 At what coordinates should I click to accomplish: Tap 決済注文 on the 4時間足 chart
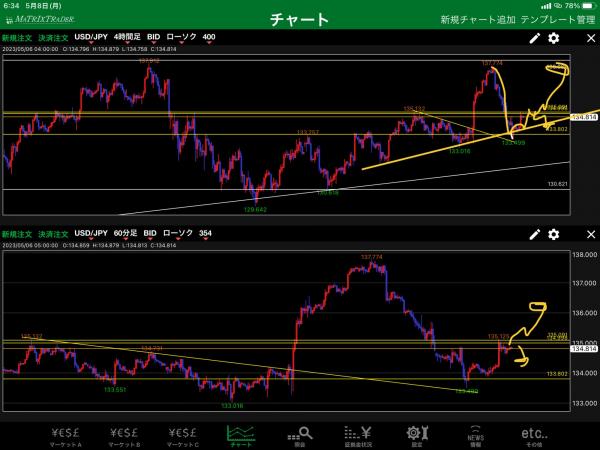[53, 38]
